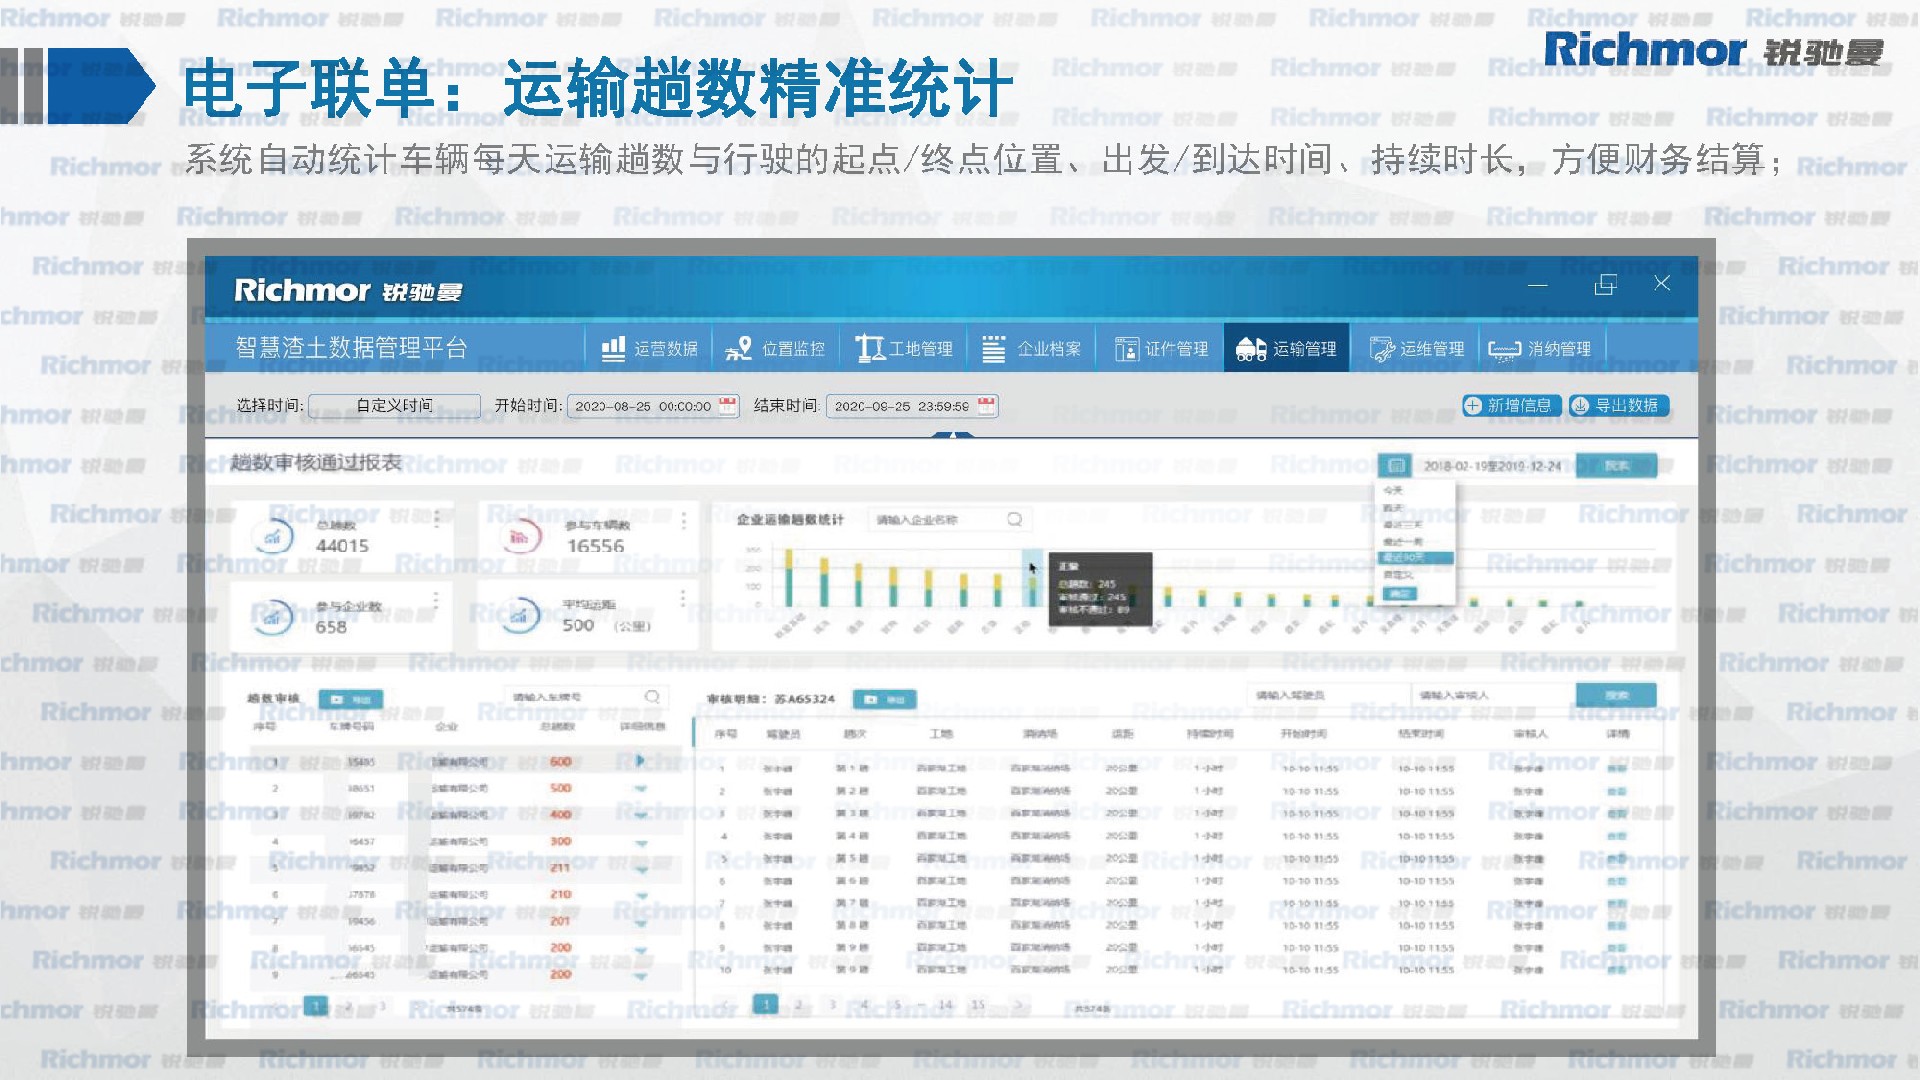Viewport: 1920px width, 1080px height.
Task: Open the 运维管理 tab
Action: coord(1416,348)
